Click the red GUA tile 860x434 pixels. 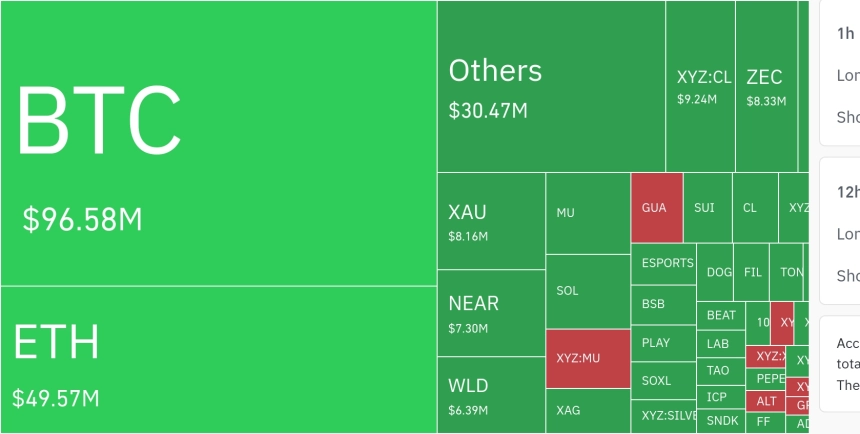point(657,207)
